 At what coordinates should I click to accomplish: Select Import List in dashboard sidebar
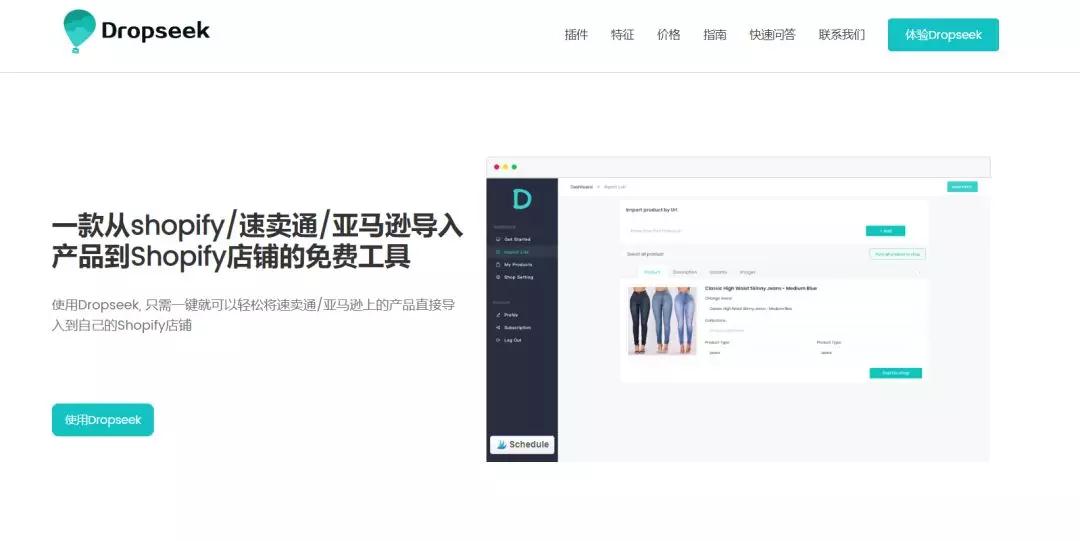tap(513, 252)
